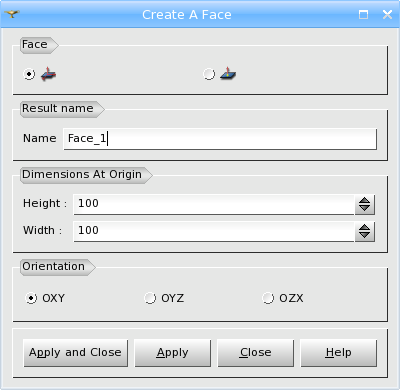Click the face-from-edge-or-plane constructor icon
Screen dimensions: 400x390
[x=228, y=74]
